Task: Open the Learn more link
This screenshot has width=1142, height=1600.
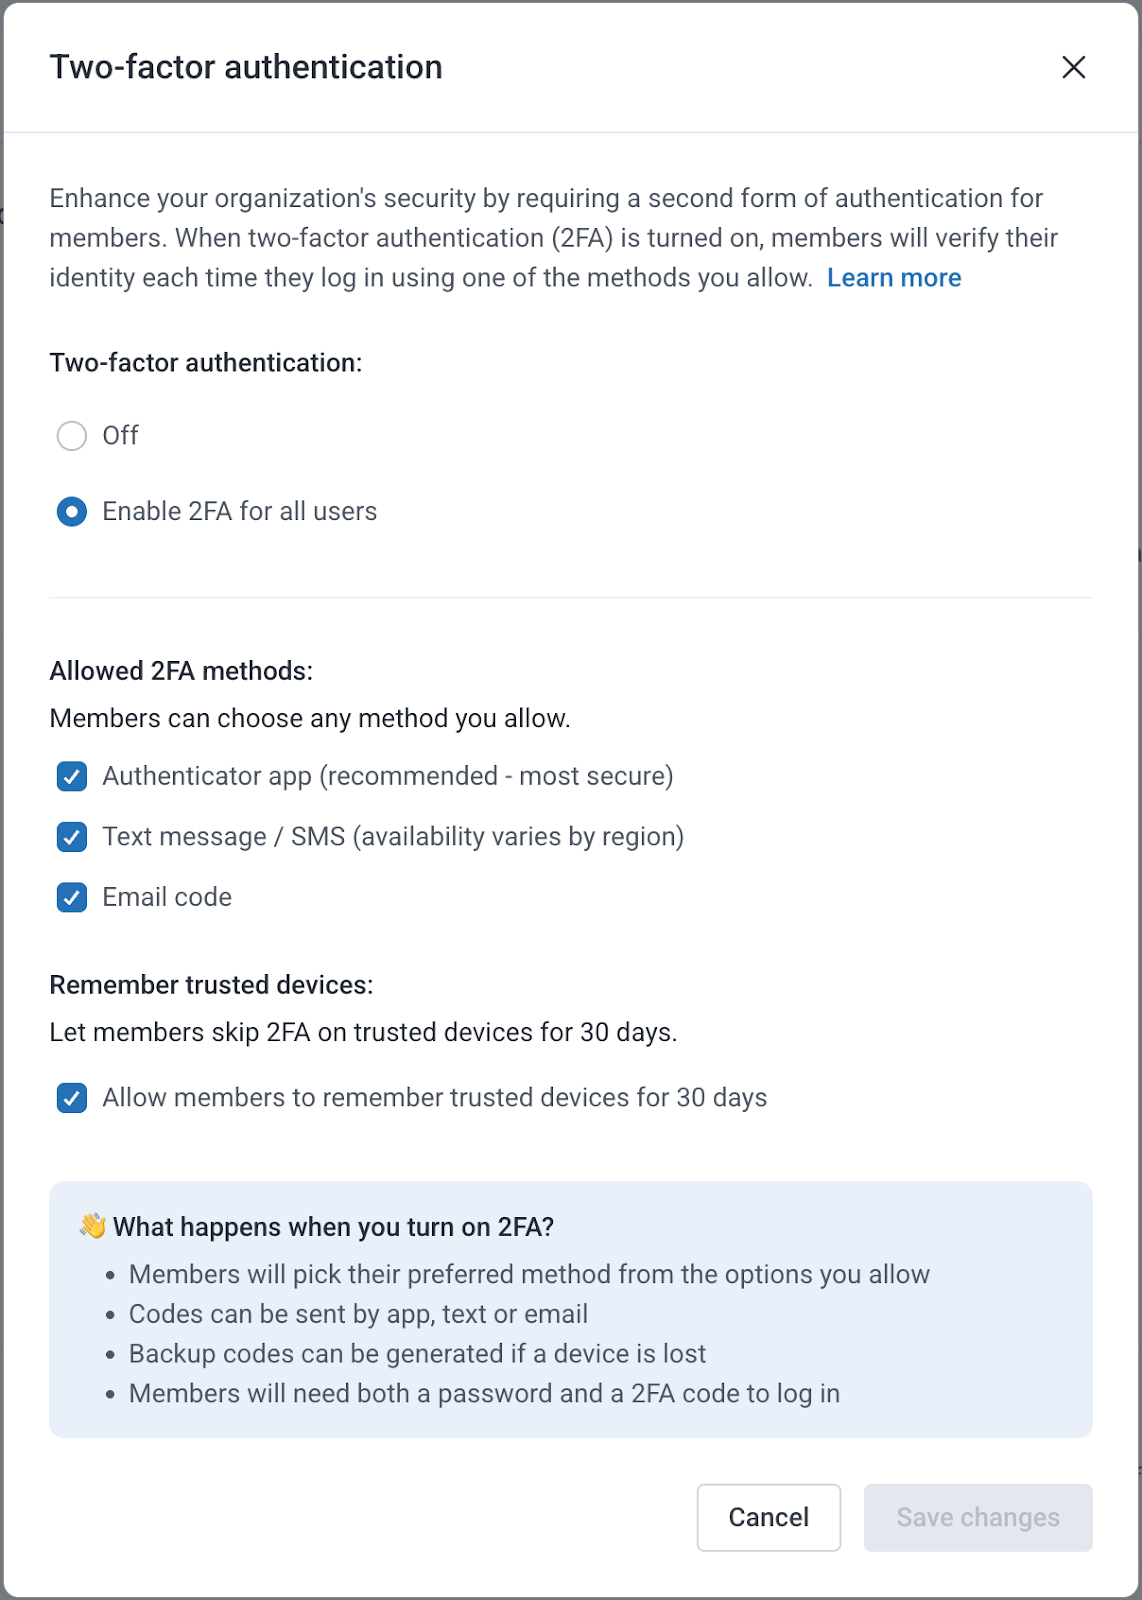Action: pos(893,278)
